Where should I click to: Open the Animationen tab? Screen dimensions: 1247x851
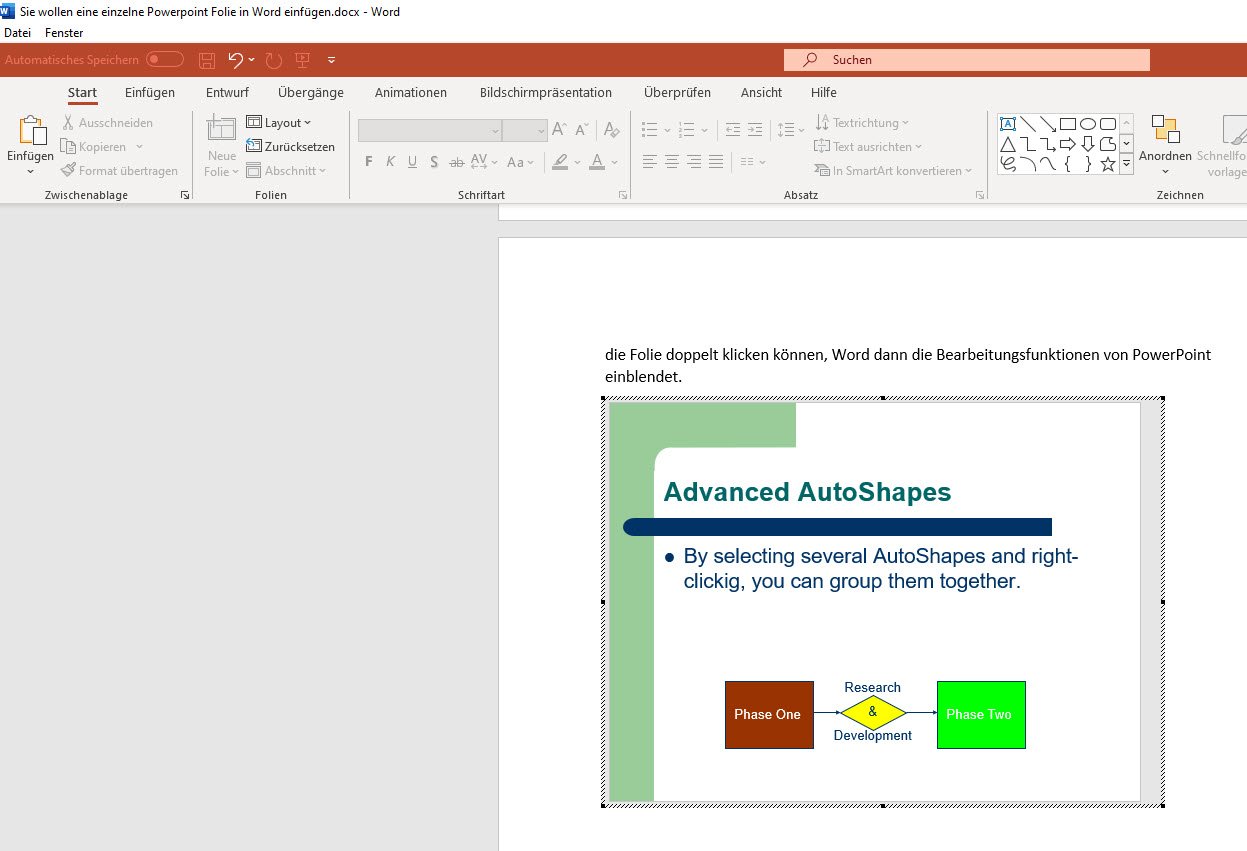[x=410, y=93]
